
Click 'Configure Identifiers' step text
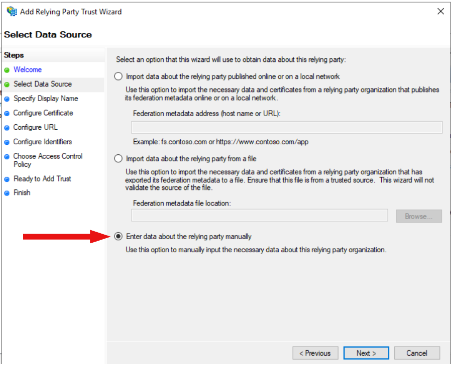[x=42, y=142]
